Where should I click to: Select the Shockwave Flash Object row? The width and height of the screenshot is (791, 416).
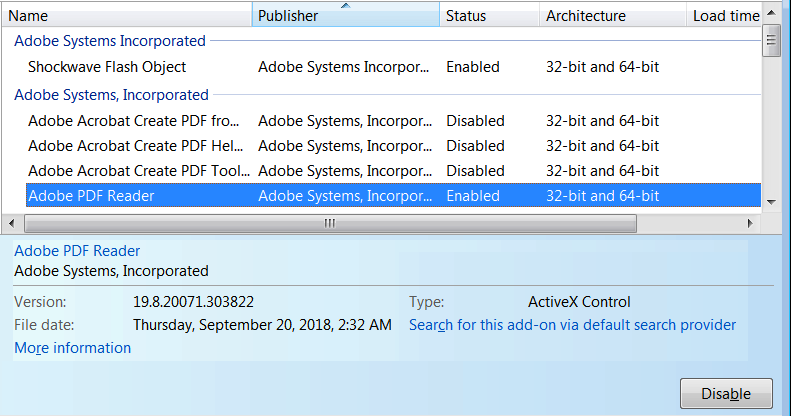click(x=107, y=67)
